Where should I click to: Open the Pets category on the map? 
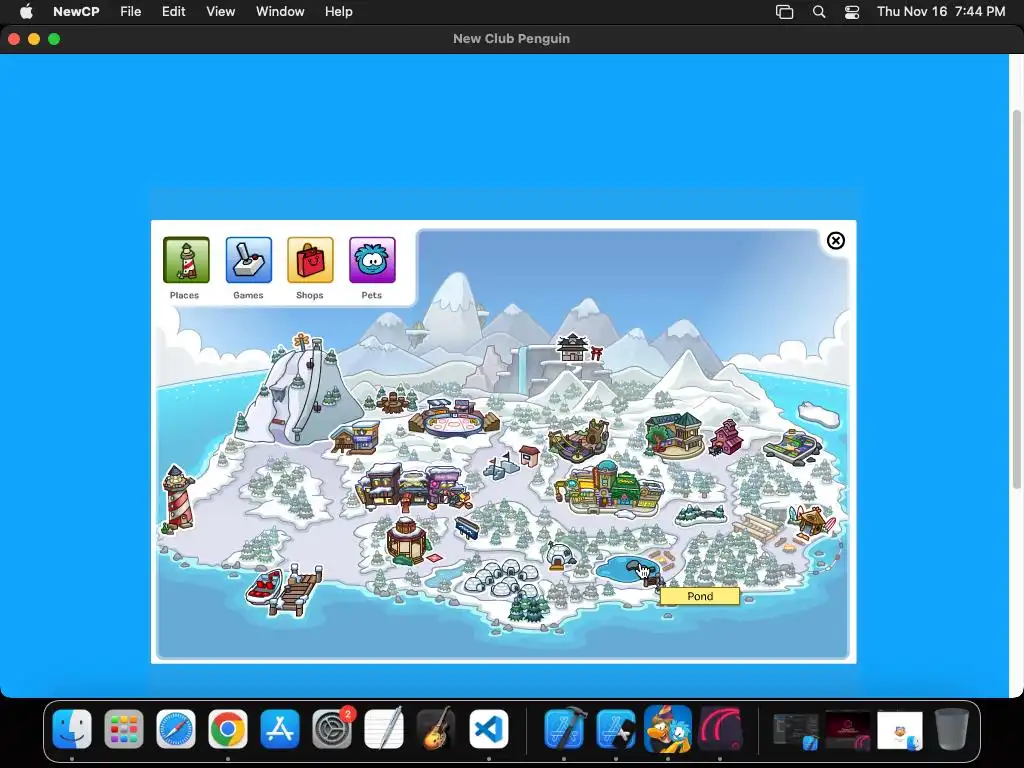pyautogui.click(x=372, y=260)
